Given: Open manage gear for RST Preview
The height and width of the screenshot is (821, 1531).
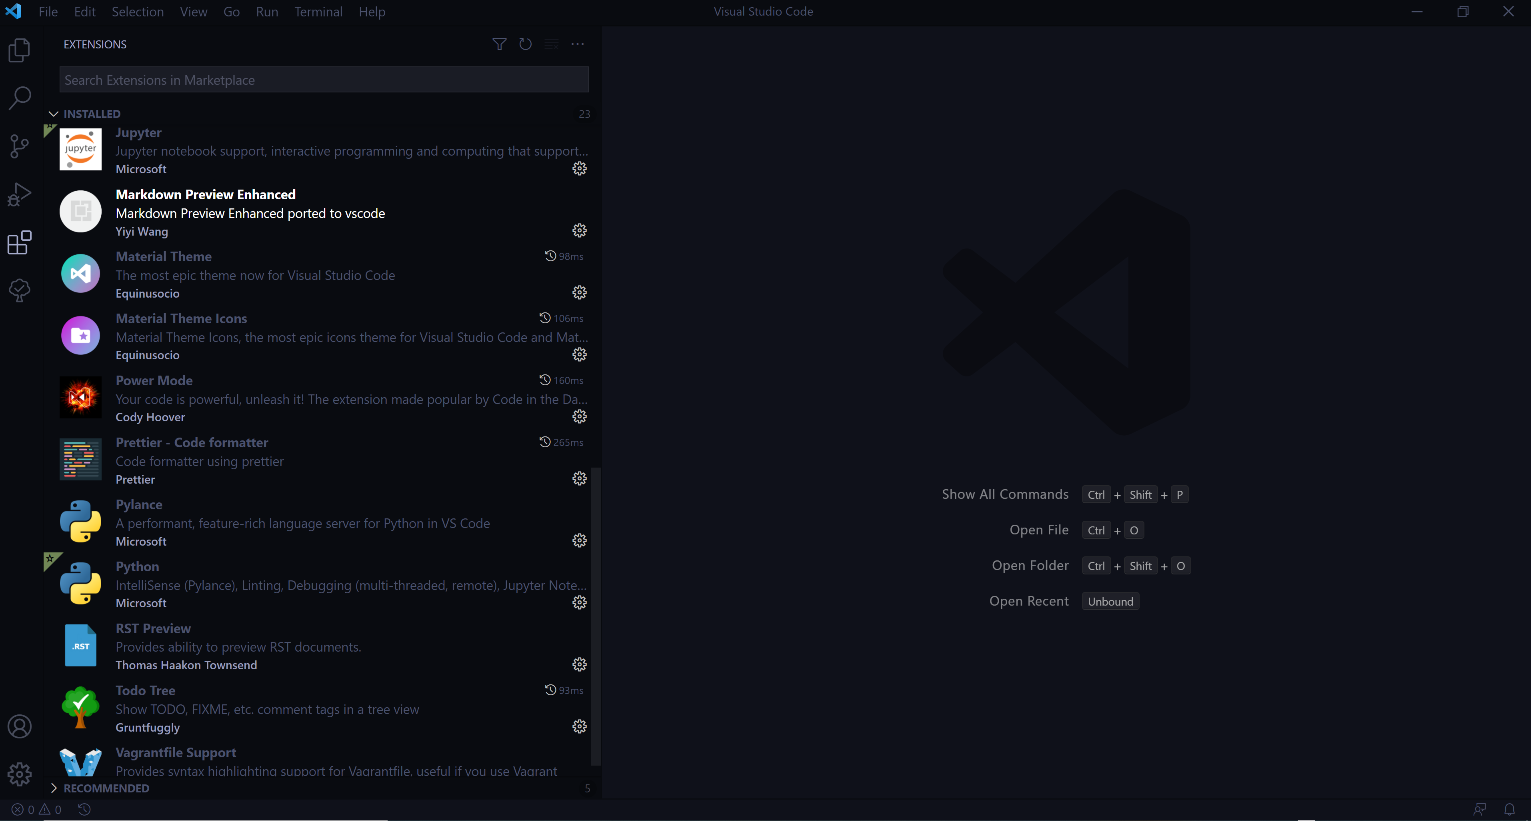Looking at the screenshot, I should tap(579, 665).
